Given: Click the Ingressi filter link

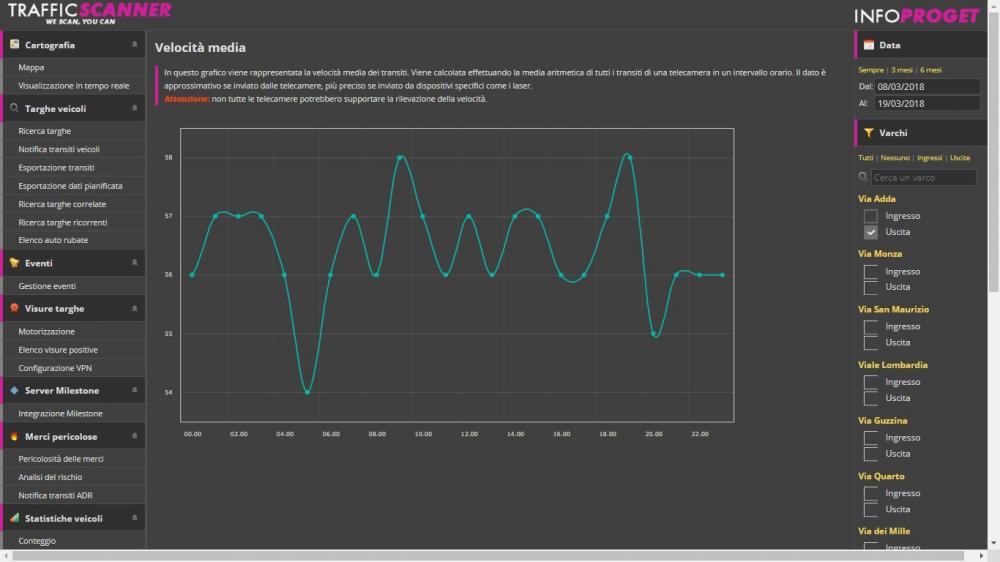Looking at the screenshot, I should point(929,158).
